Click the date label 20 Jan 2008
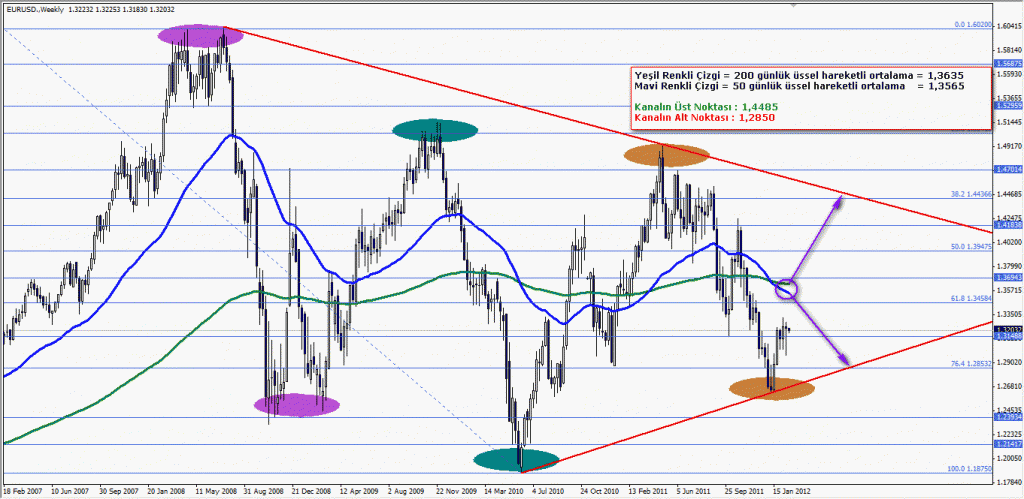 click(x=167, y=489)
